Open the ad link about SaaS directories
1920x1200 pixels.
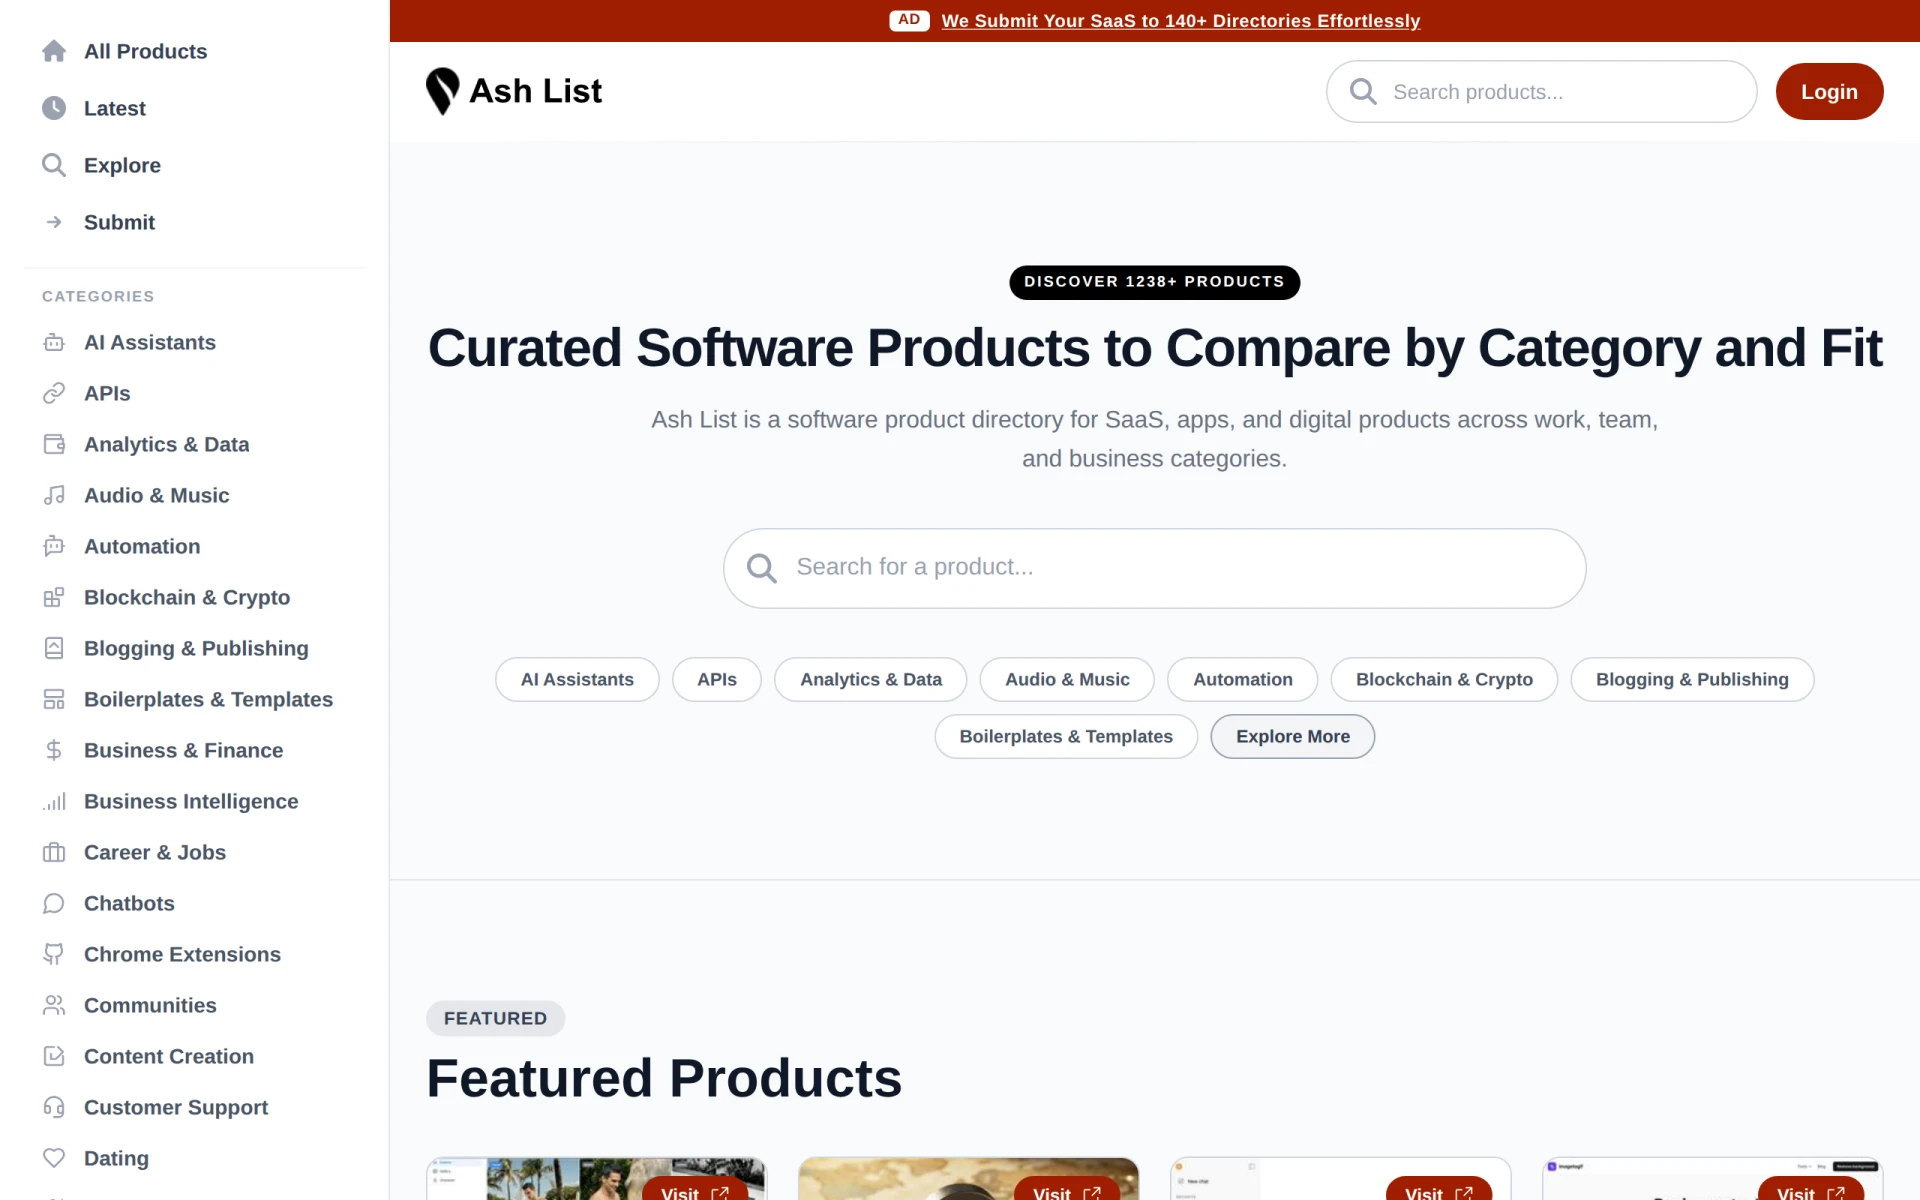(x=1180, y=21)
